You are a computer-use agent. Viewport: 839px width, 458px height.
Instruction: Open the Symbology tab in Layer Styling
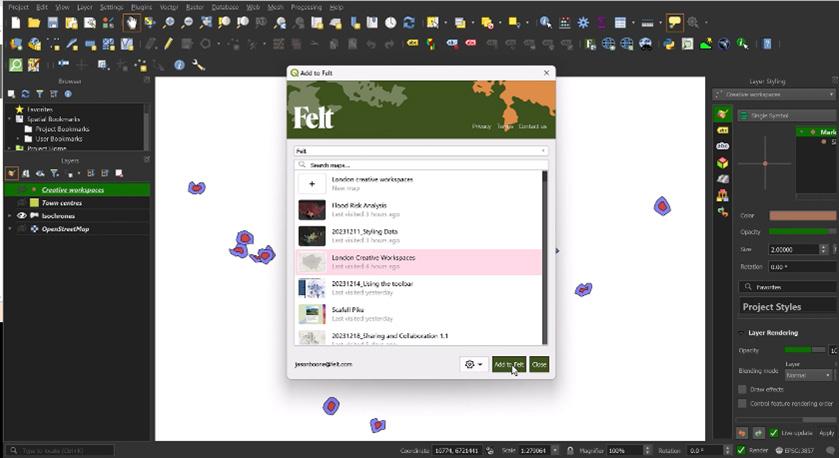pyautogui.click(x=722, y=113)
